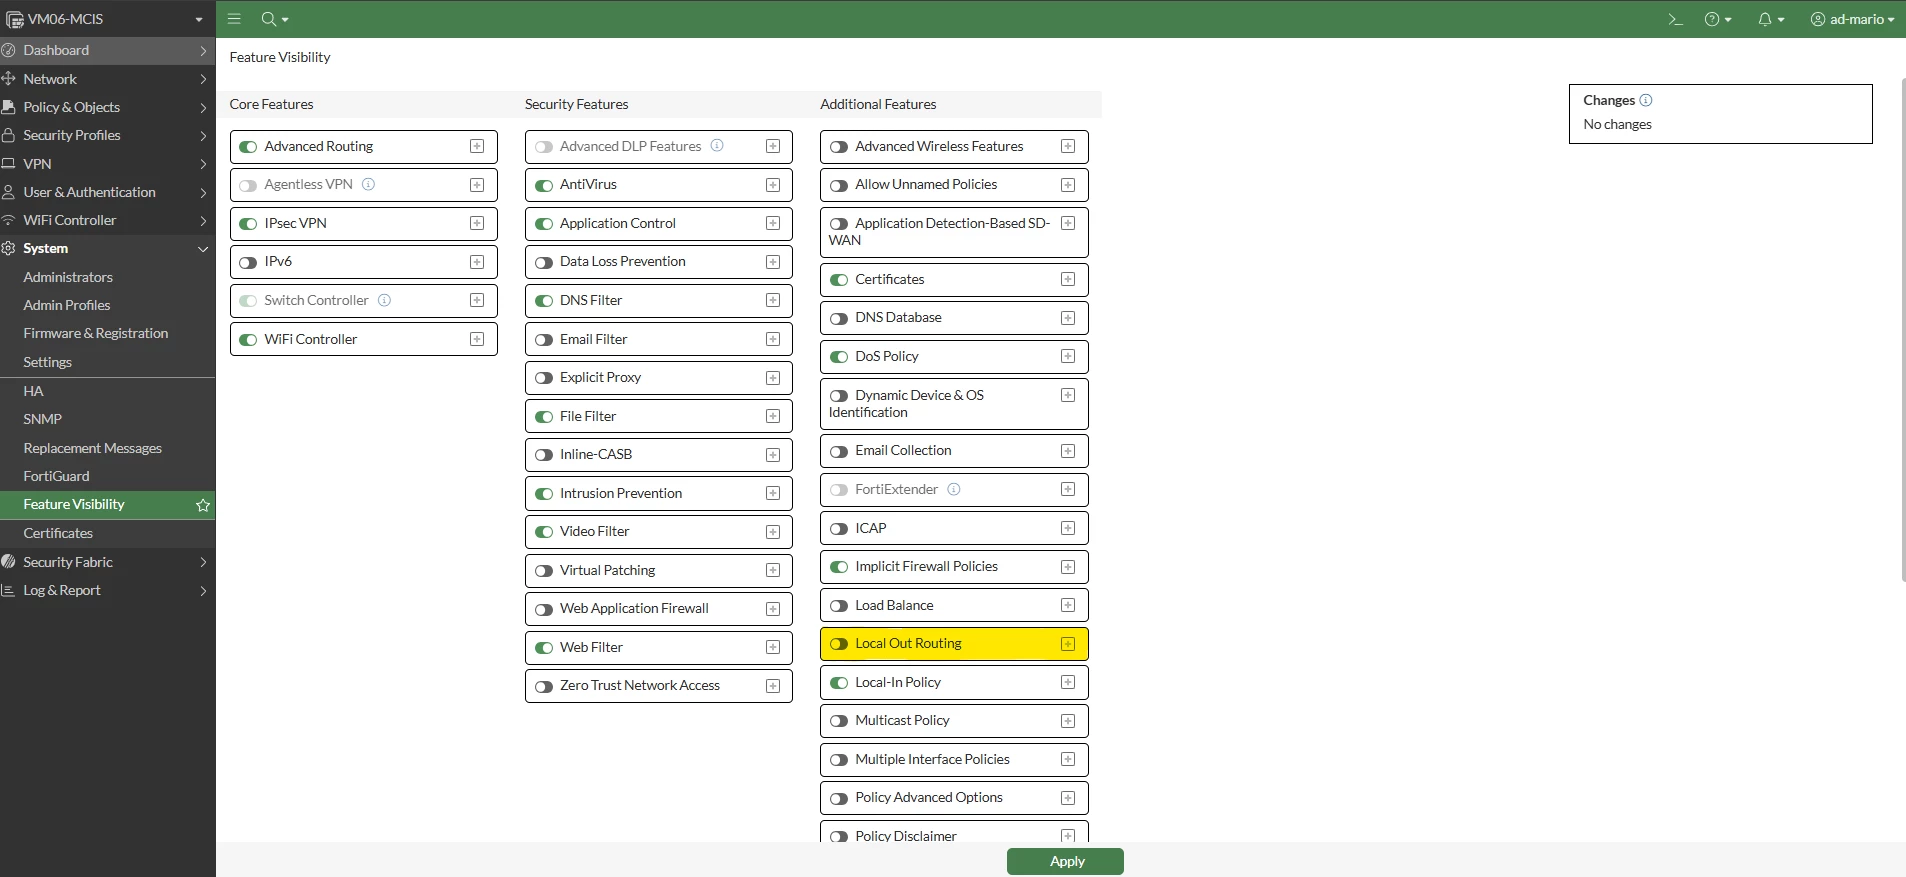Open Log & Report in sidebar
This screenshot has width=1906, height=877.
pyautogui.click(x=108, y=590)
